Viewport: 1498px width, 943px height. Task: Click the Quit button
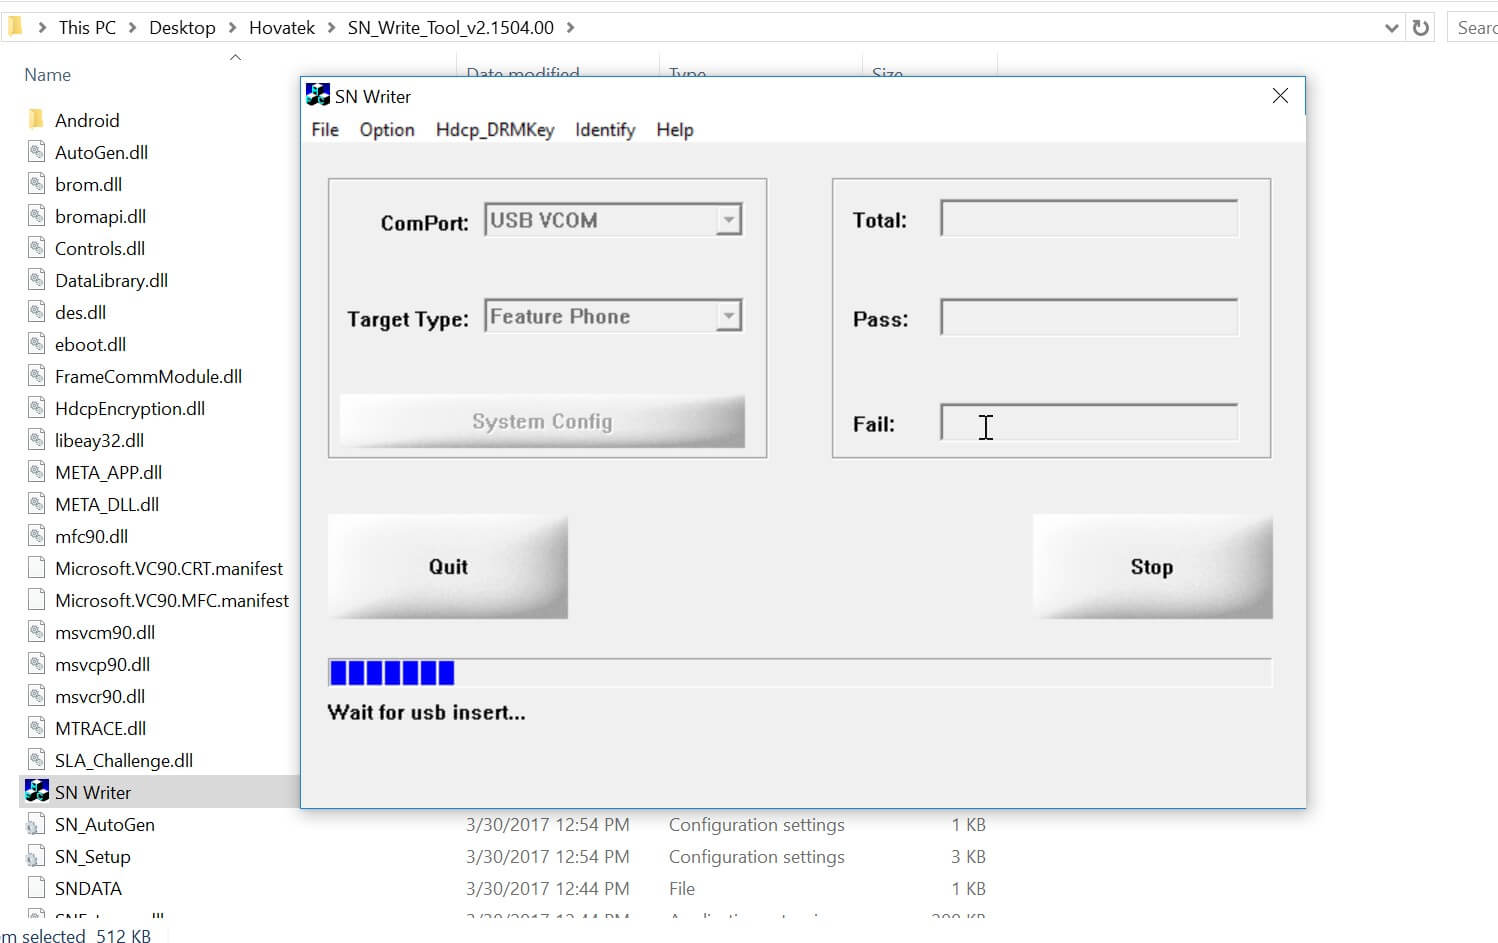pos(447,566)
